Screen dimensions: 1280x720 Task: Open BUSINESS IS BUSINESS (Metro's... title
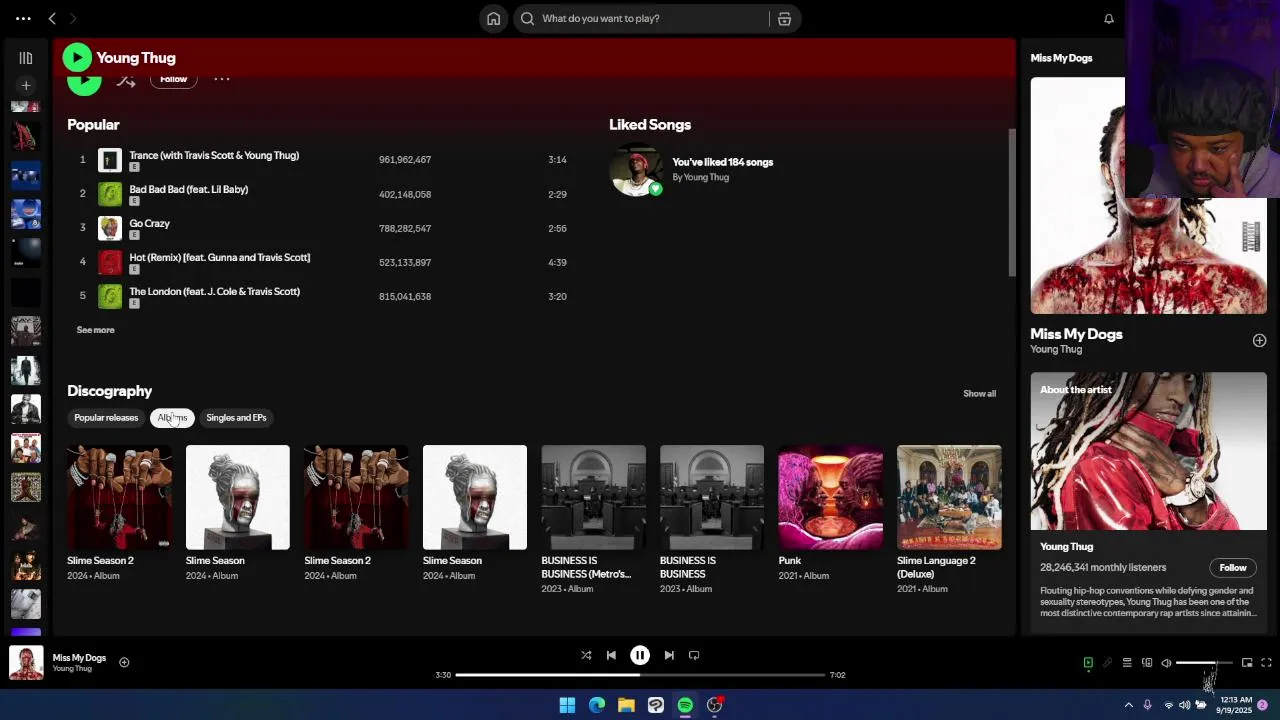pyautogui.click(x=586, y=567)
